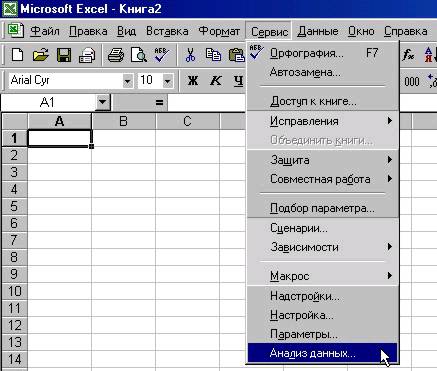Open the Файл menu
The width and height of the screenshot is (437, 371).
(x=45, y=31)
